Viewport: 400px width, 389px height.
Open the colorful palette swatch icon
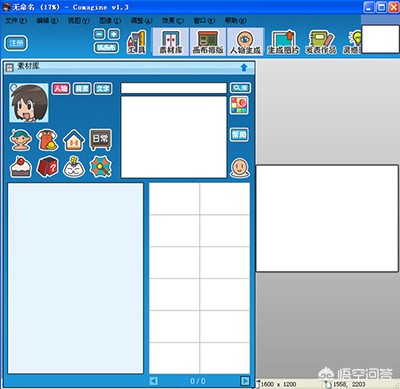[239, 105]
